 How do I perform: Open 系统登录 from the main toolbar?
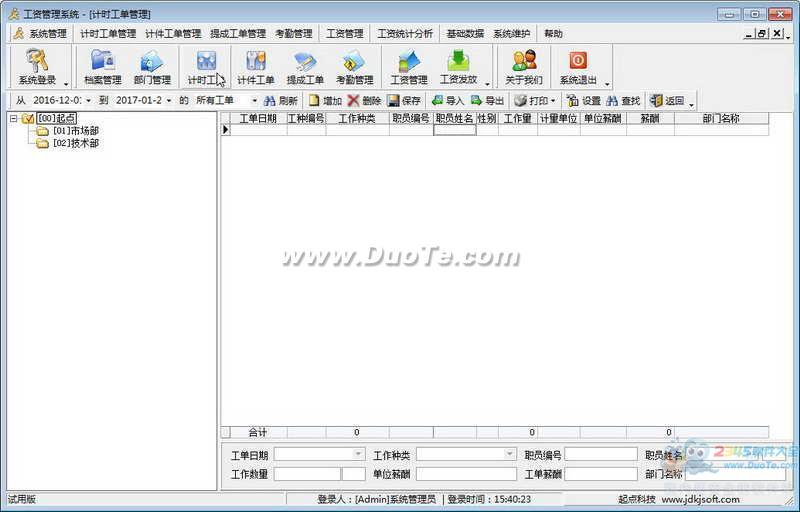[x=38, y=67]
